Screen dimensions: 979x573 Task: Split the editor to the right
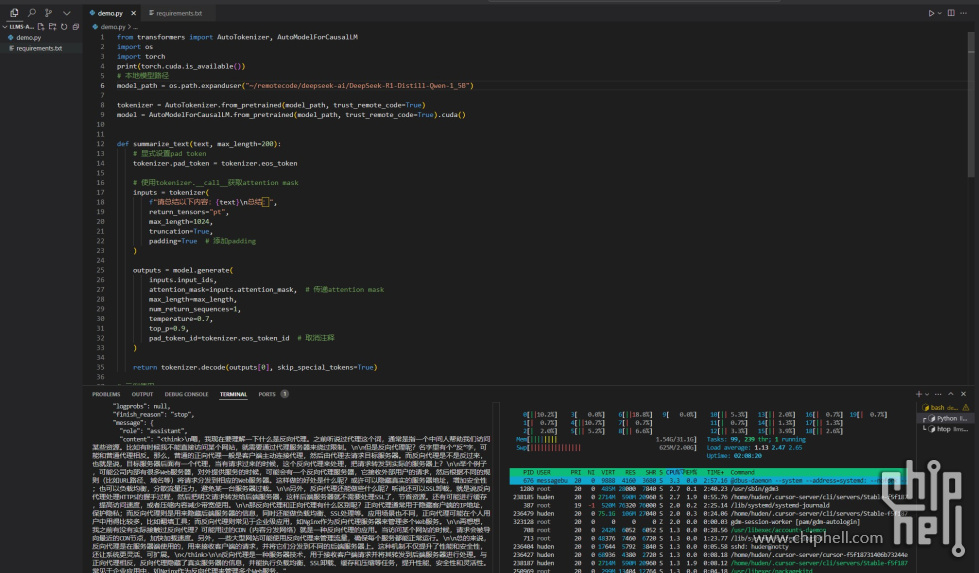point(951,13)
